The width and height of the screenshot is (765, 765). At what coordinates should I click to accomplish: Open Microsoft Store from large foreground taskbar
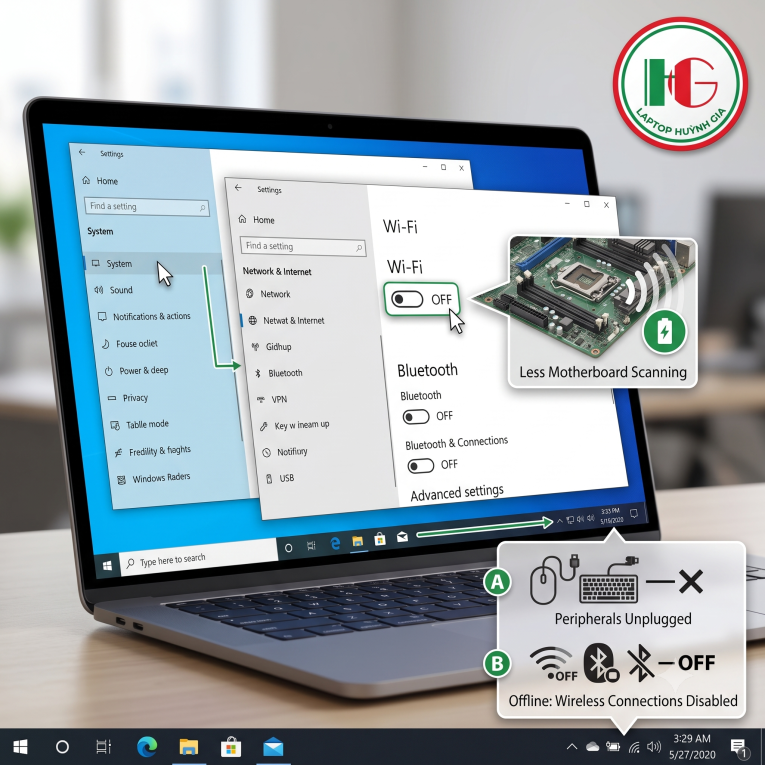click(x=231, y=746)
